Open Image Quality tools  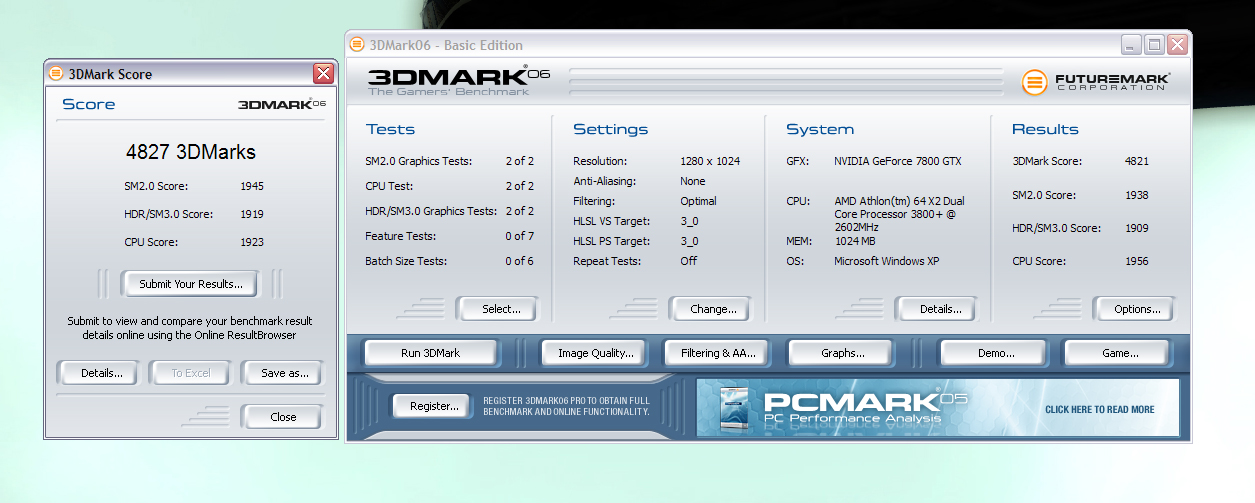tap(596, 352)
